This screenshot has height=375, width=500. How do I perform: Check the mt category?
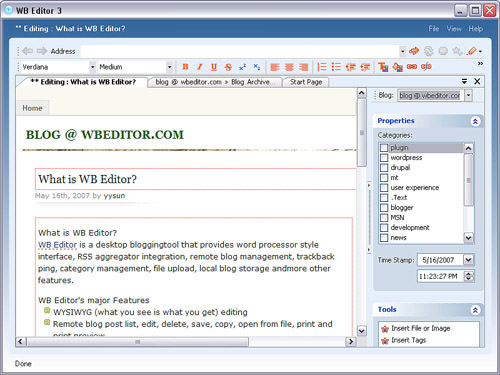(x=384, y=178)
